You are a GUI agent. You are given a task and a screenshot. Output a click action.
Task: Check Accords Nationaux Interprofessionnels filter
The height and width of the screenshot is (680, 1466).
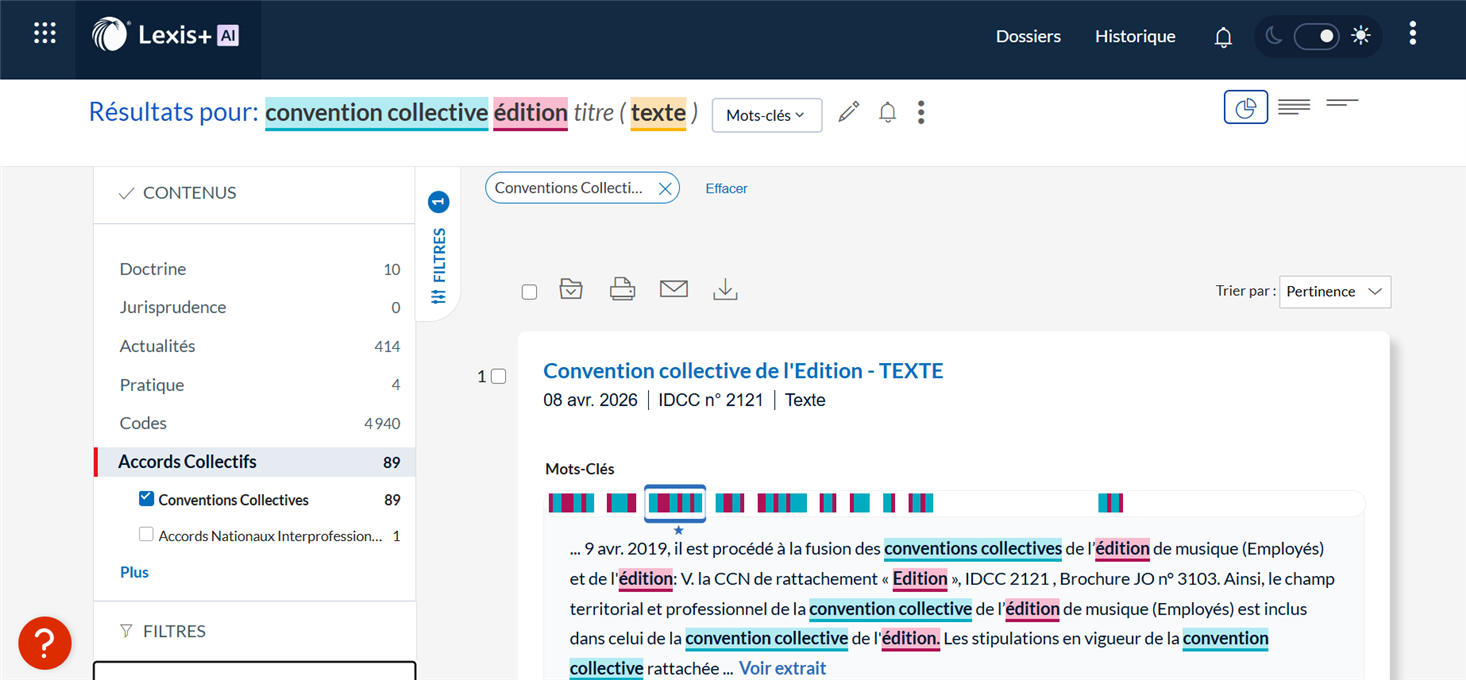click(x=147, y=535)
